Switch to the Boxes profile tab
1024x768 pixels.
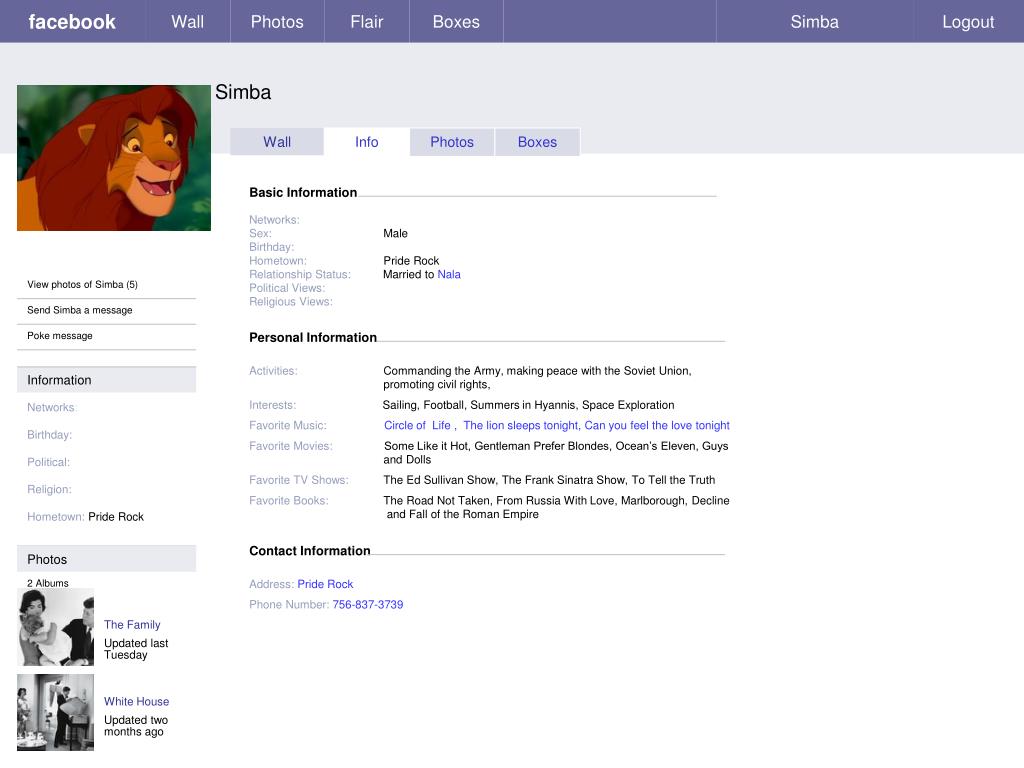click(x=537, y=142)
